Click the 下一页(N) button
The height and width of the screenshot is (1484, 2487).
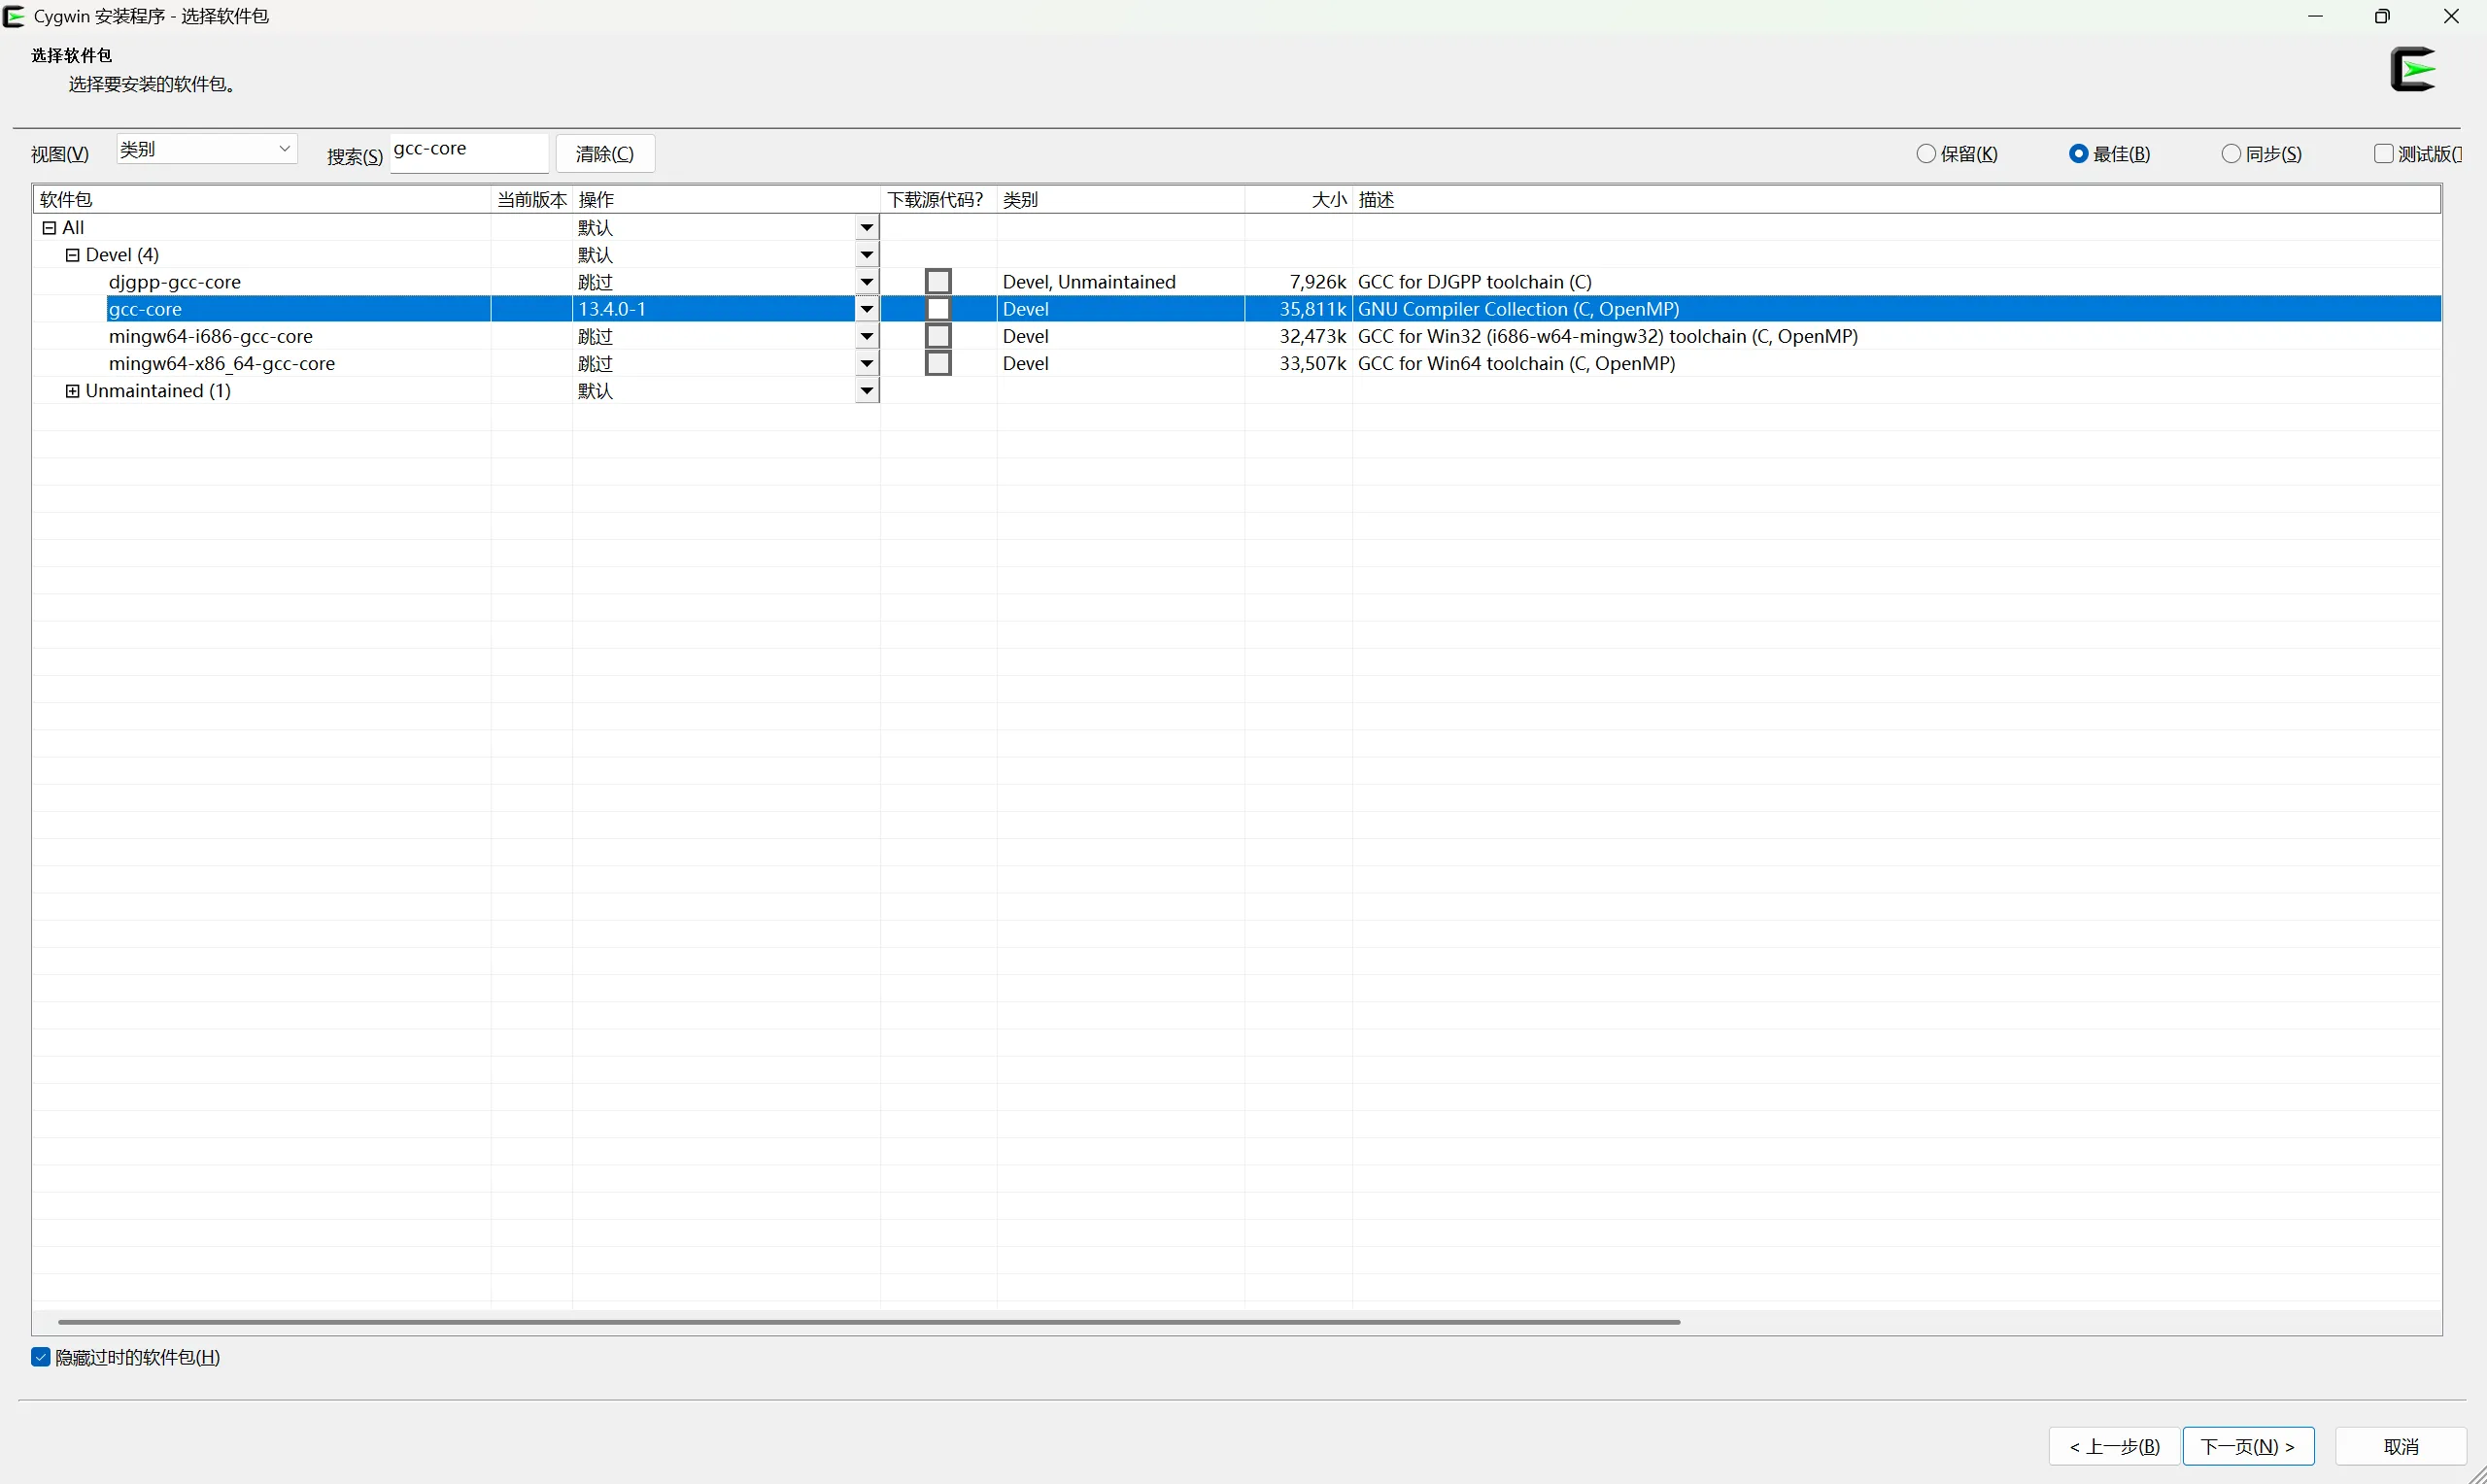pyautogui.click(x=2248, y=1446)
